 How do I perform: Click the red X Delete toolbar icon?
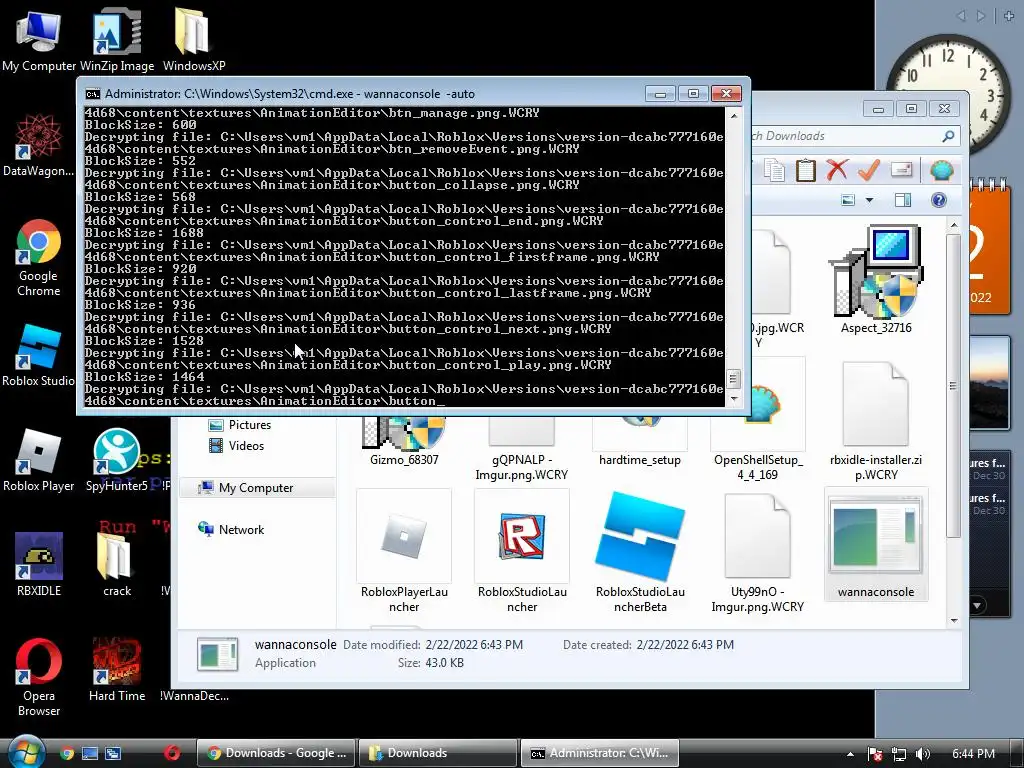tap(837, 170)
